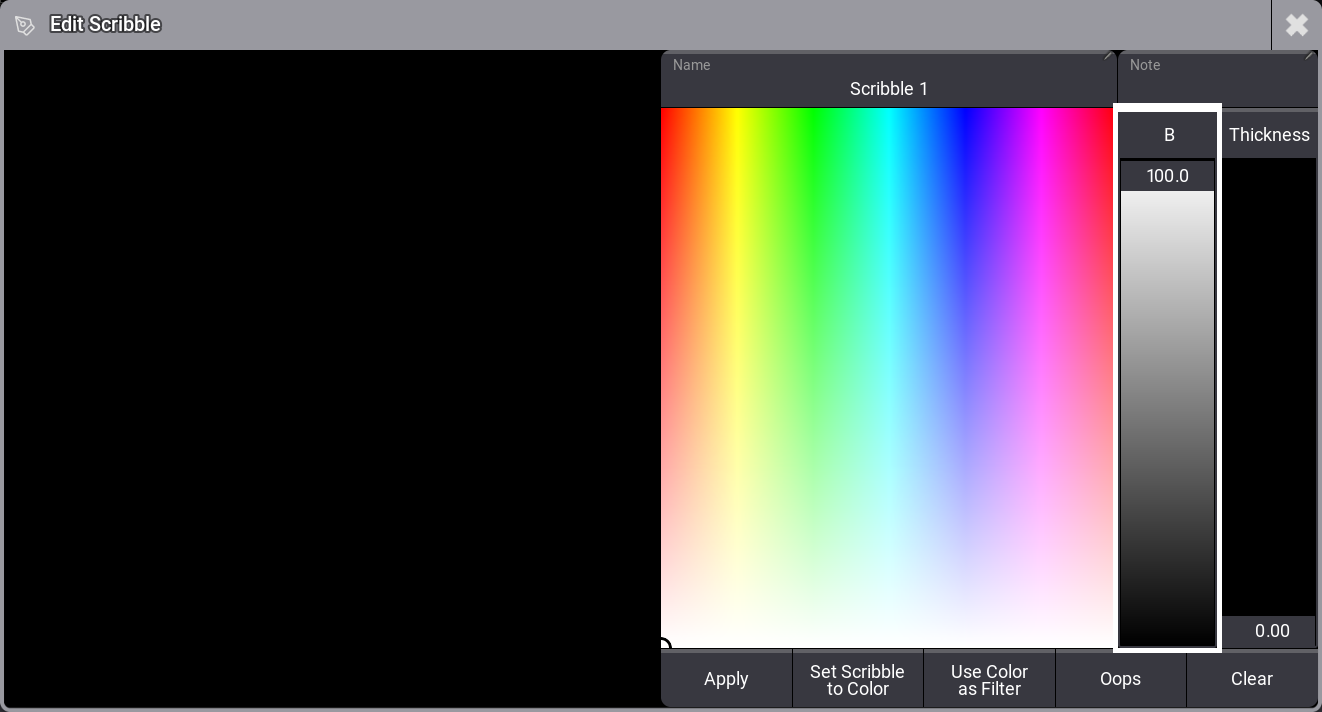Click the scribble pen icon in title bar
This screenshot has height=712, width=1322.
coord(25,25)
